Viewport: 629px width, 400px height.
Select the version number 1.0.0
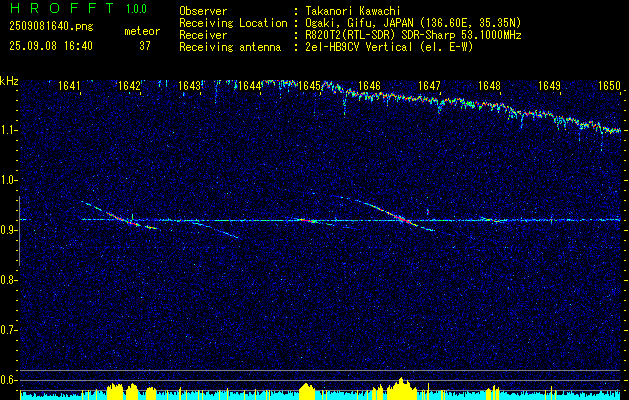pos(136,8)
